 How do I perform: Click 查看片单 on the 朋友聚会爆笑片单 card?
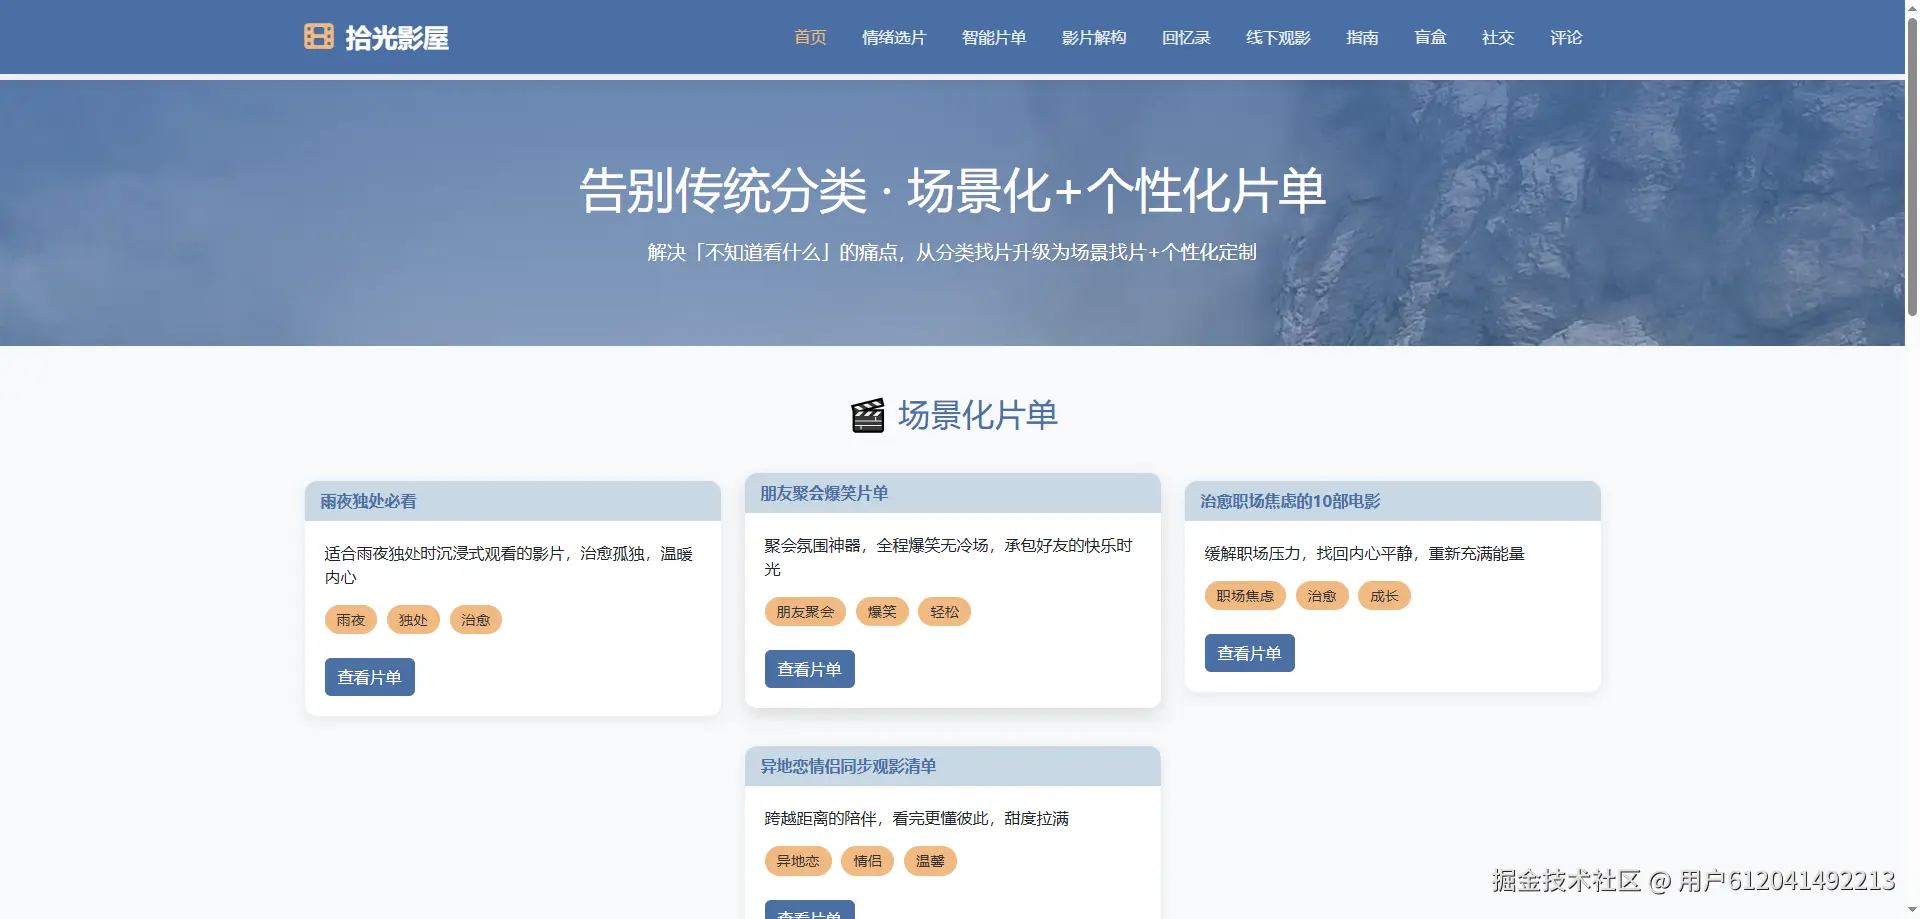pos(809,669)
